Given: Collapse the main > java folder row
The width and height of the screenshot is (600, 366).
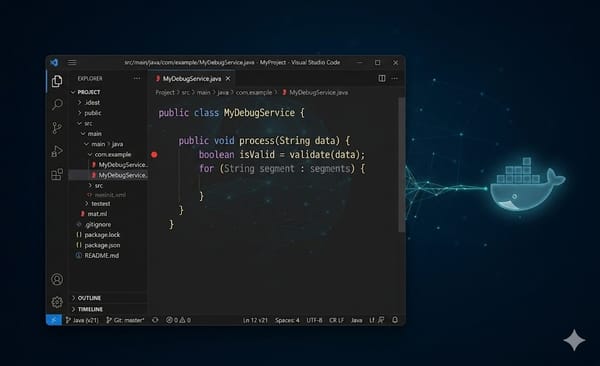Looking at the screenshot, I should point(107,144).
